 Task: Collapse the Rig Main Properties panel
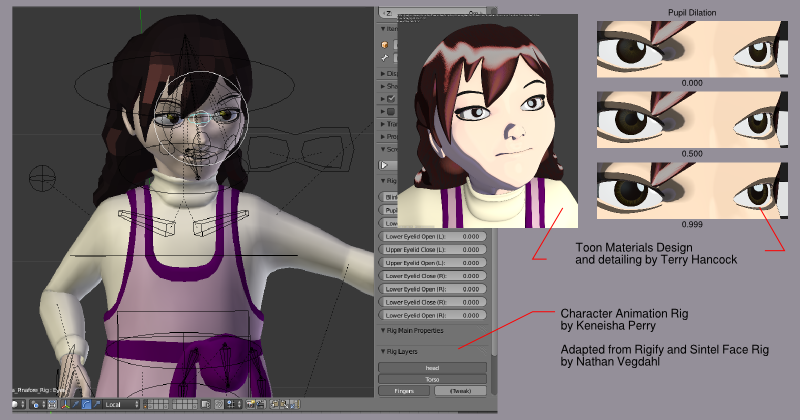(384, 330)
